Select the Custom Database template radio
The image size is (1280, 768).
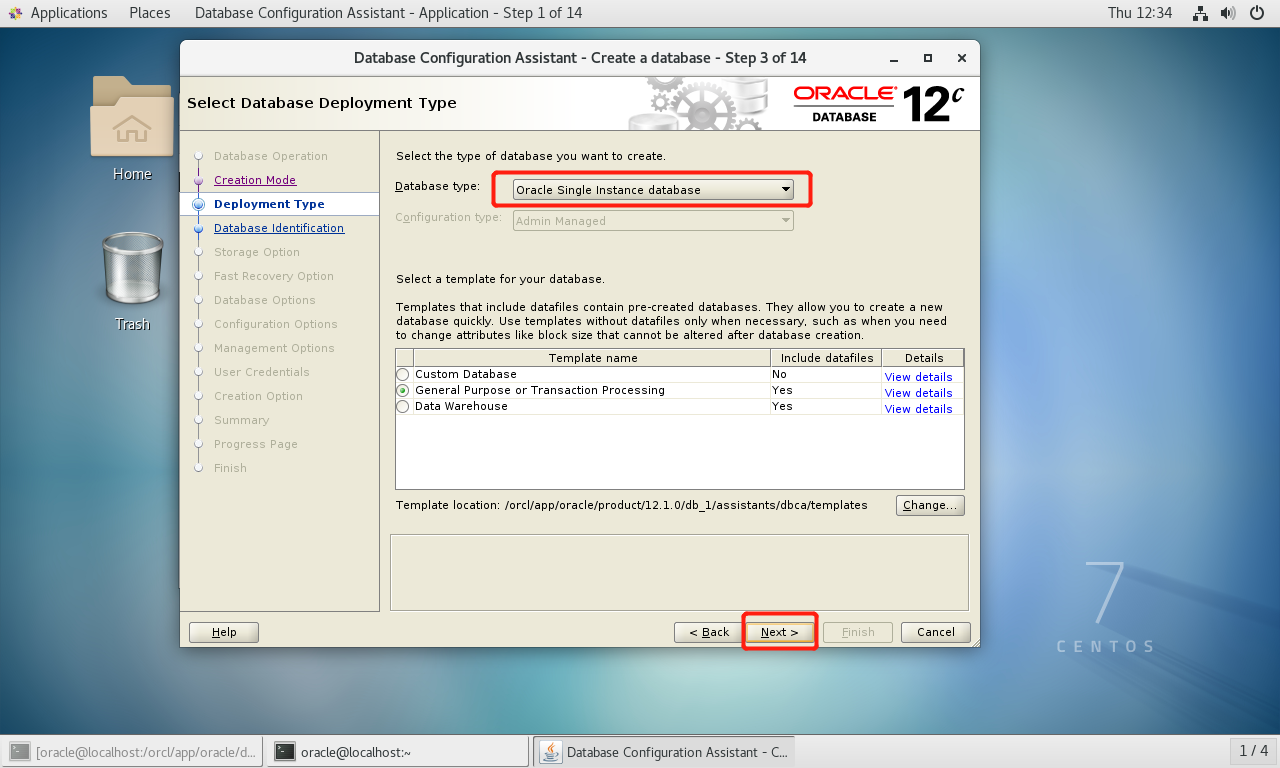pos(403,375)
